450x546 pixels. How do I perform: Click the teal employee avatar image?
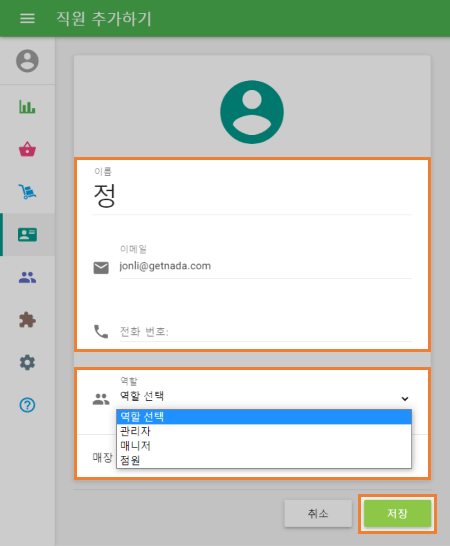pos(252,112)
